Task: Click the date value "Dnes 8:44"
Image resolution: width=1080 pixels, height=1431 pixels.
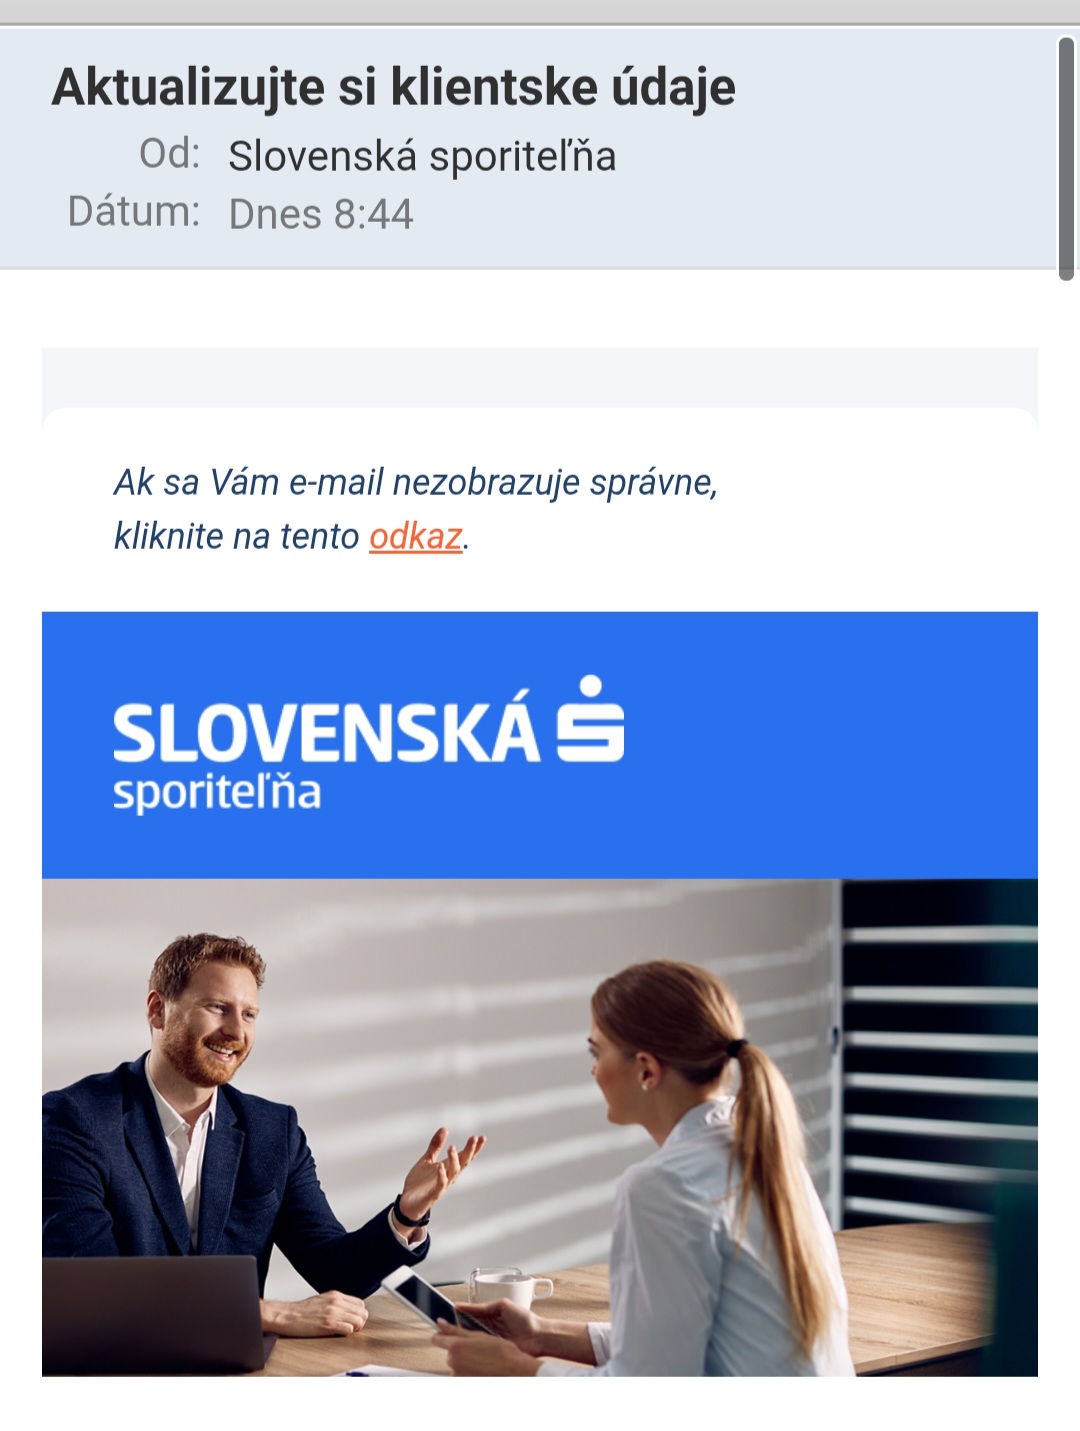Action: [x=321, y=214]
